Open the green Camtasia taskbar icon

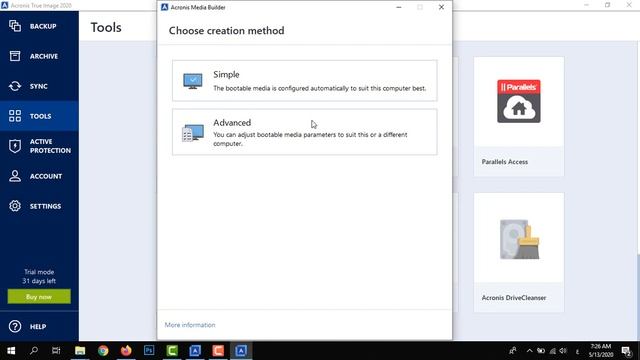click(172, 351)
